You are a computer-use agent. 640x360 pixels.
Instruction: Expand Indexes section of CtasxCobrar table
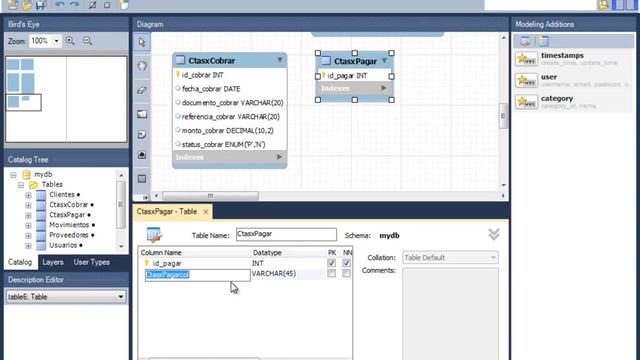point(279,157)
